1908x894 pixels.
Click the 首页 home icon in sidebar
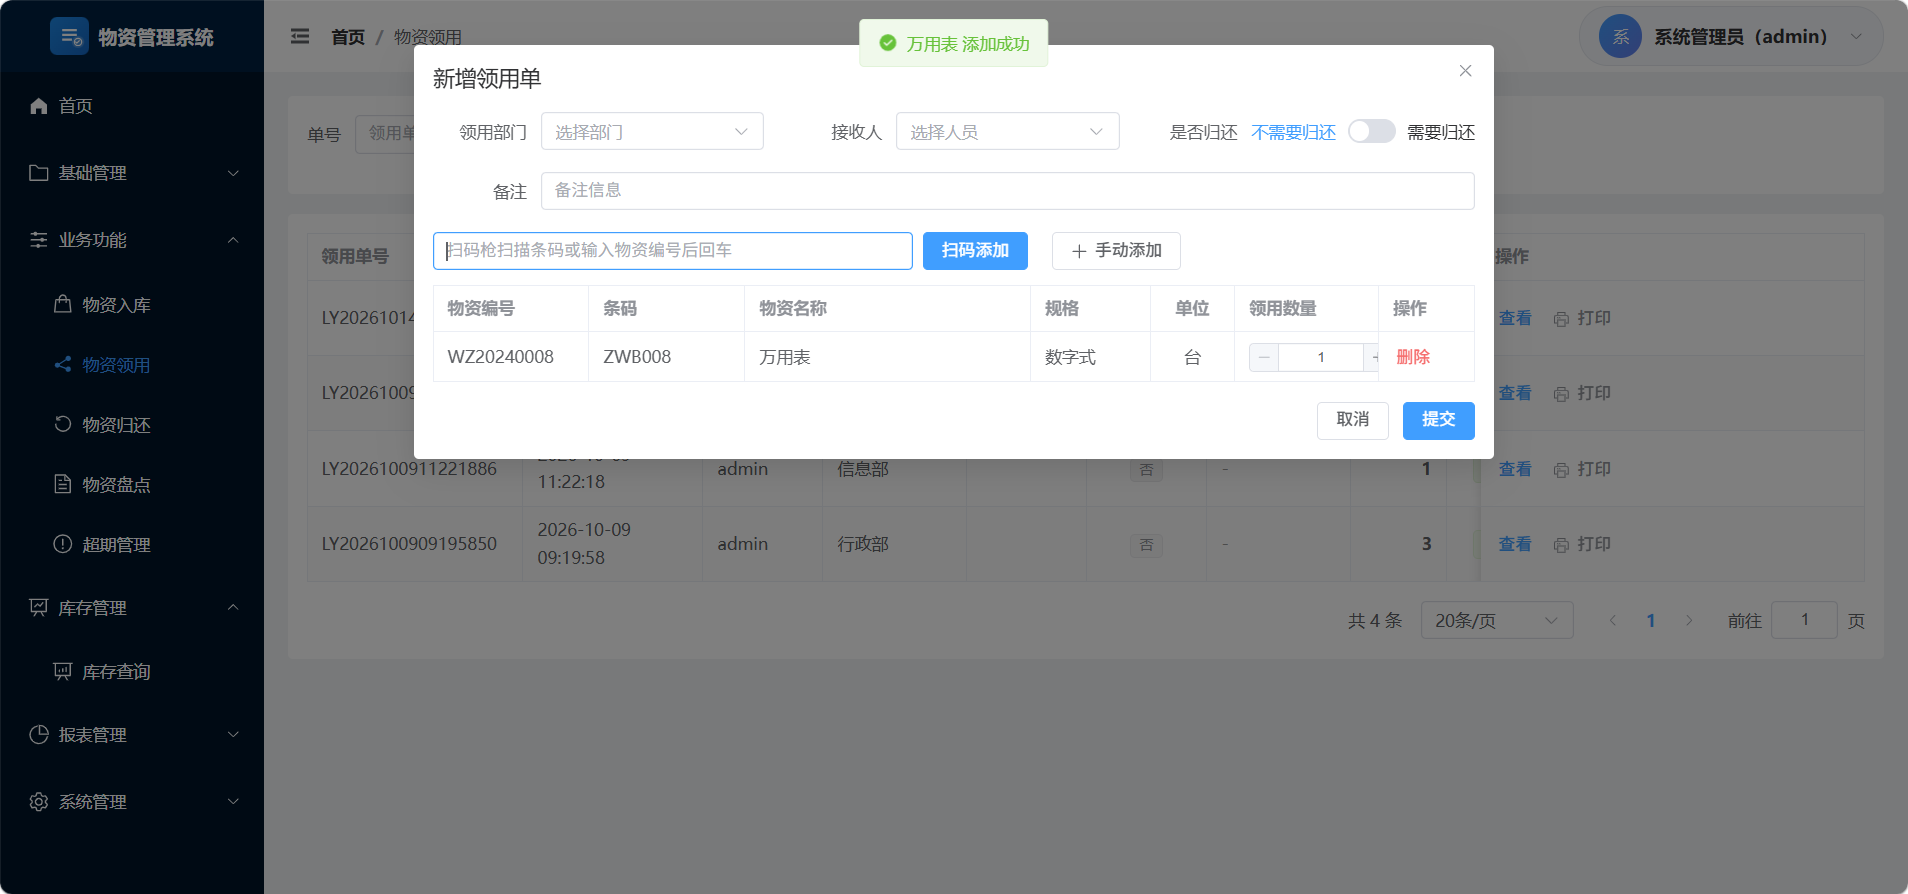39,106
